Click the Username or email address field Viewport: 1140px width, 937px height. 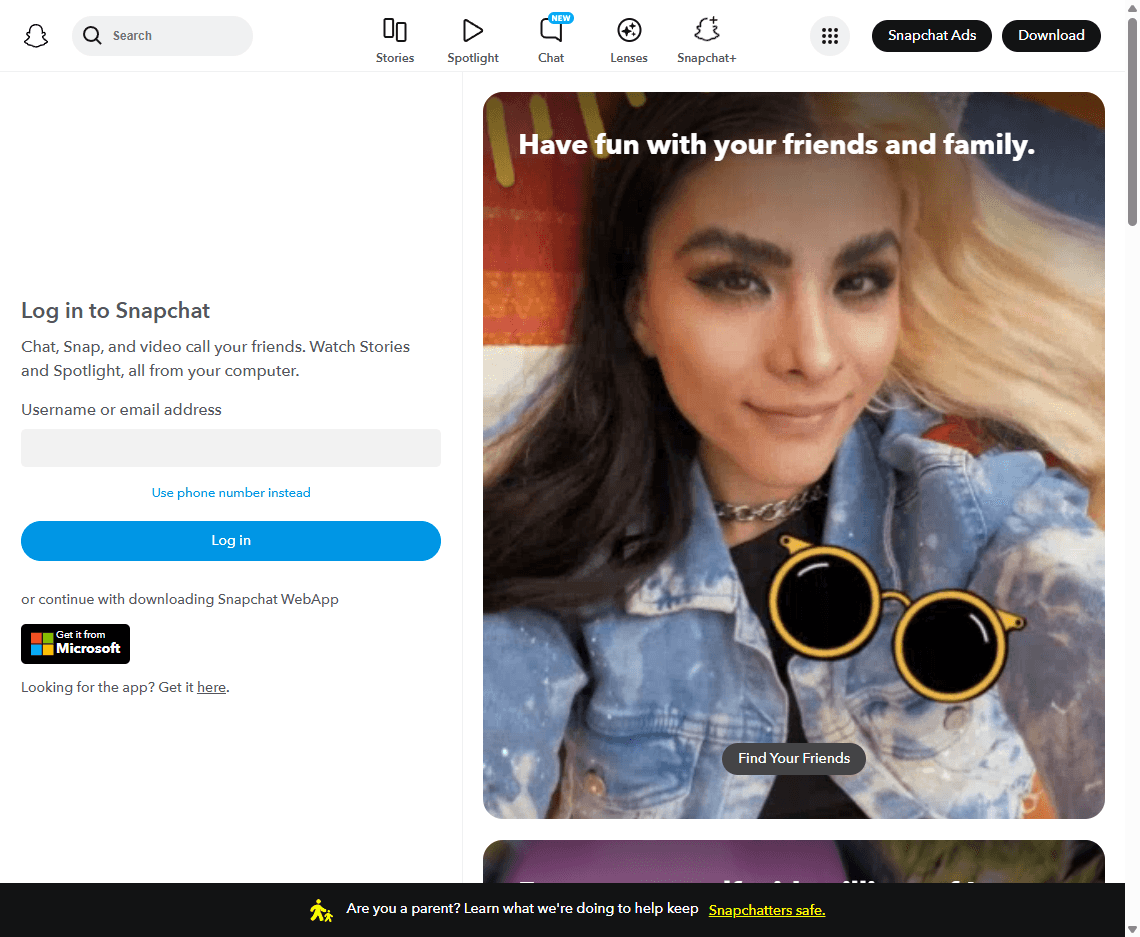[230, 448]
